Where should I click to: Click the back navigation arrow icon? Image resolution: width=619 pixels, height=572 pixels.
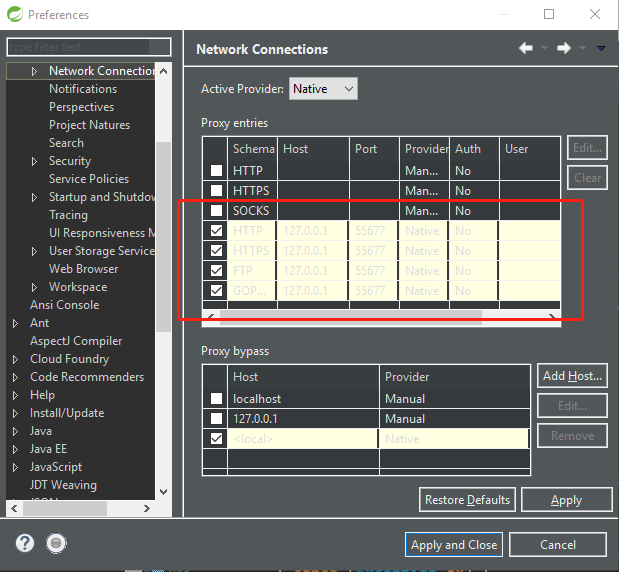tap(526, 48)
